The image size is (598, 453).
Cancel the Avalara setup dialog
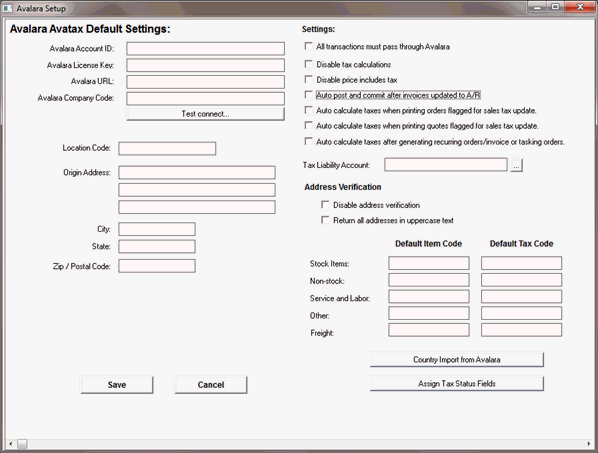(x=211, y=385)
